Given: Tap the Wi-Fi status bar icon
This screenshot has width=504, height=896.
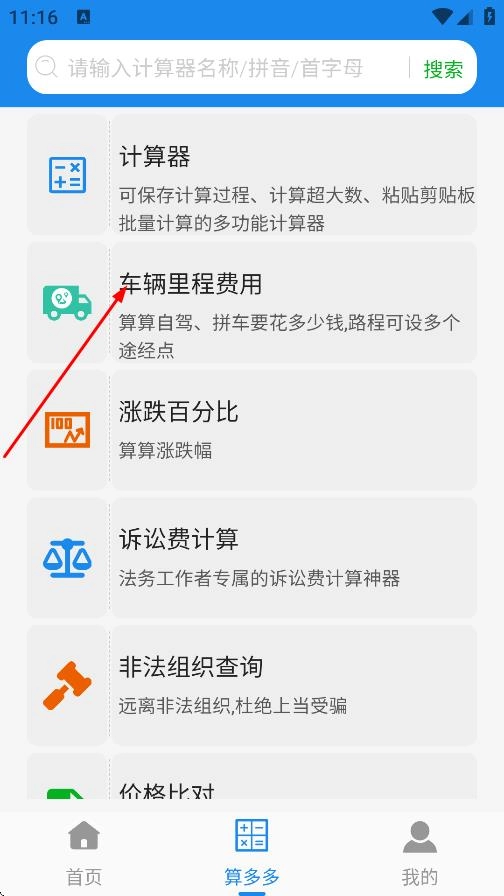Looking at the screenshot, I should pos(443,16).
